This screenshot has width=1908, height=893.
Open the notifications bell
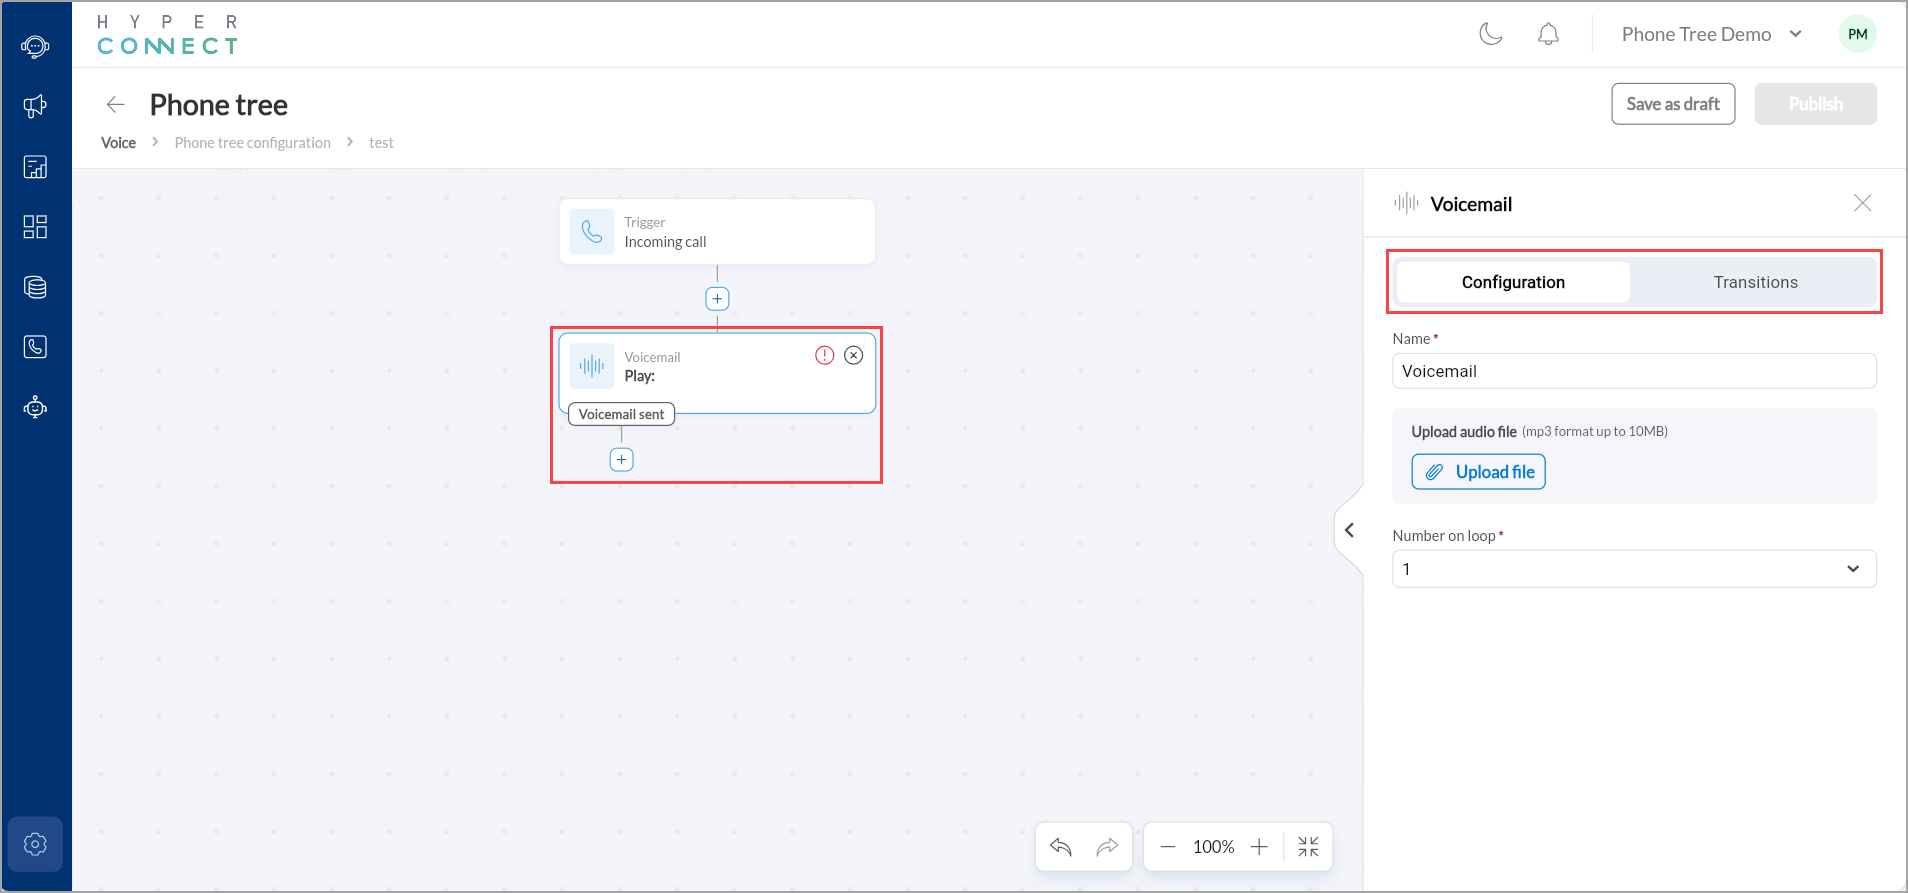click(x=1548, y=34)
